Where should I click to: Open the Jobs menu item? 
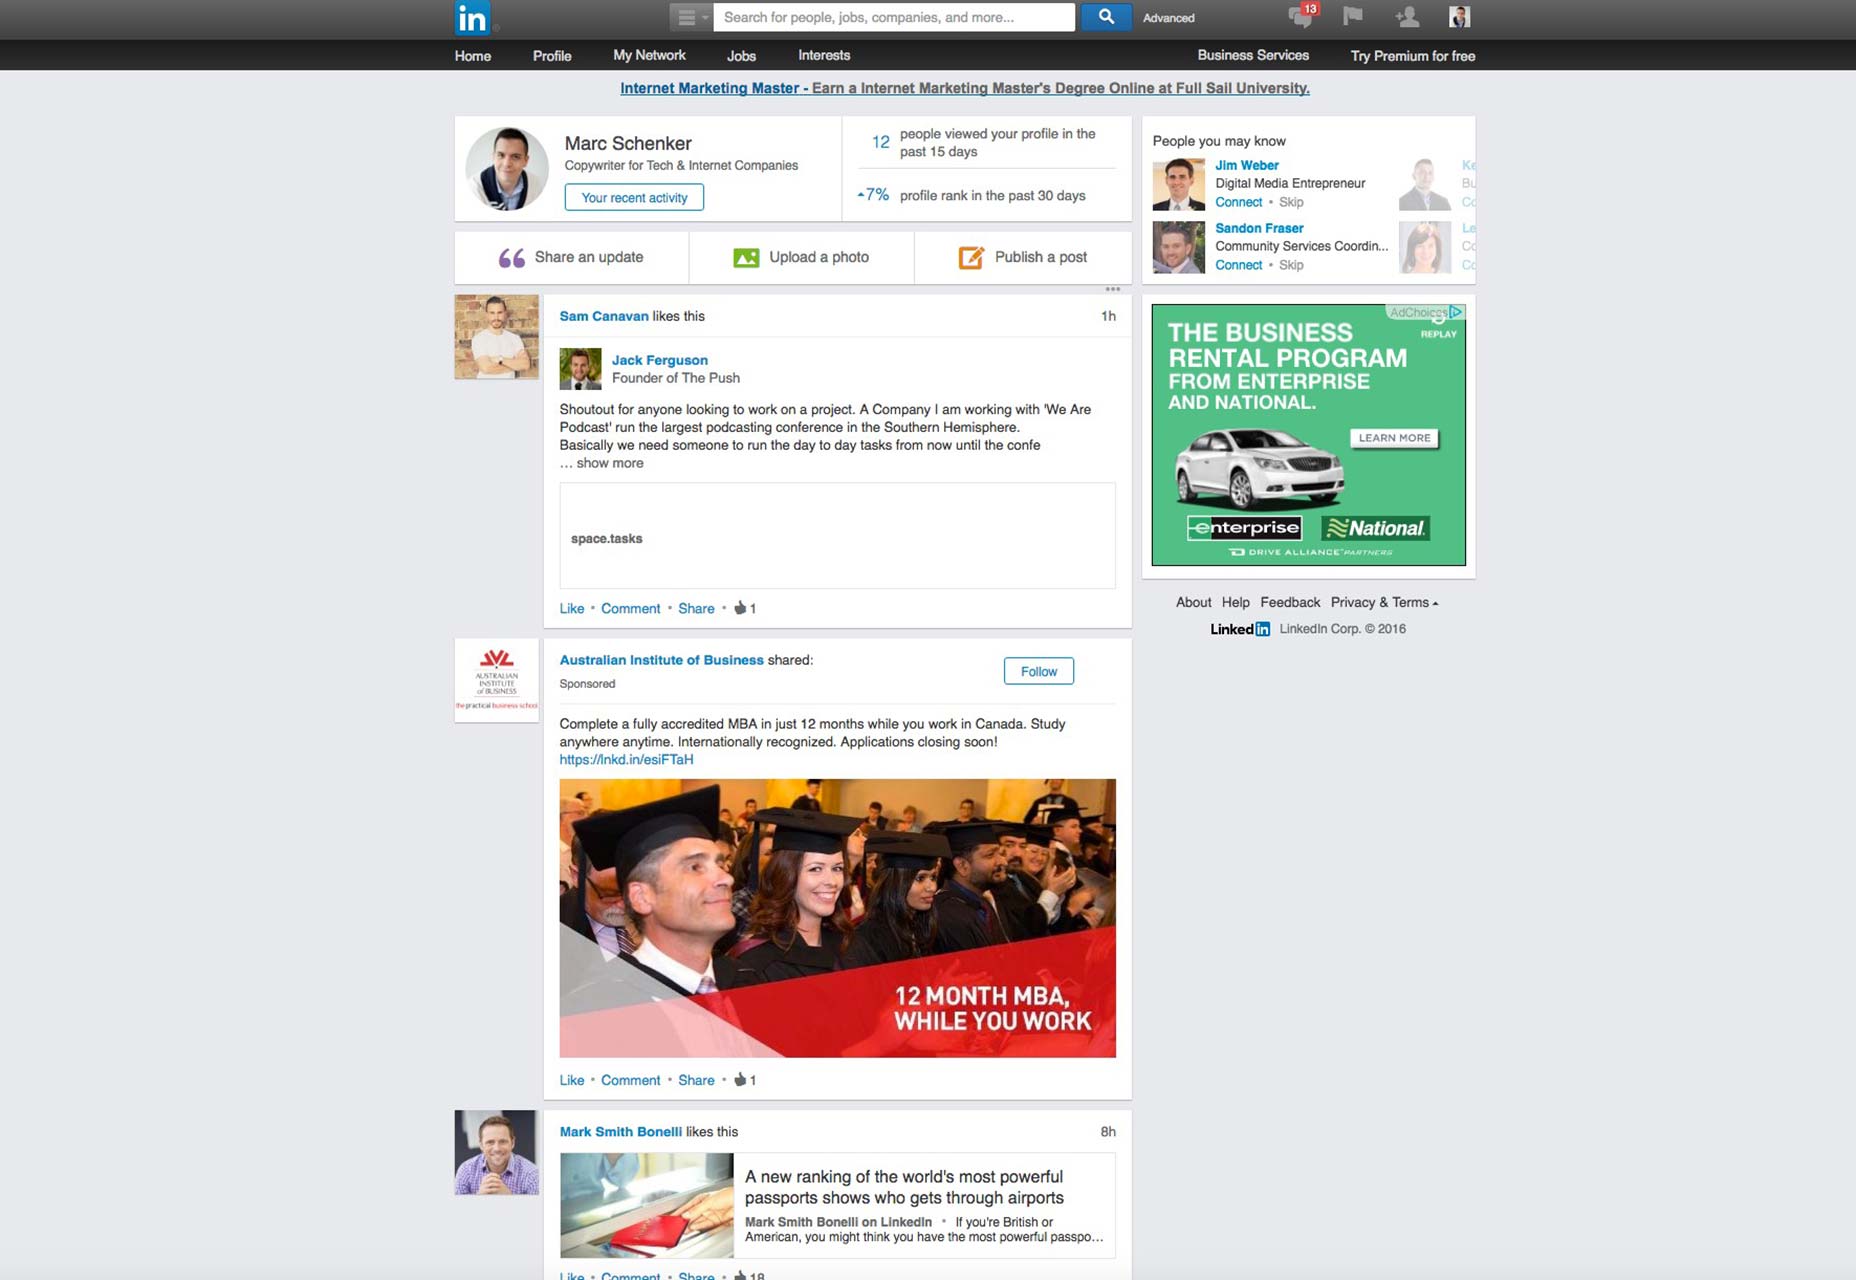pyautogui.click(x=741, y=56)
